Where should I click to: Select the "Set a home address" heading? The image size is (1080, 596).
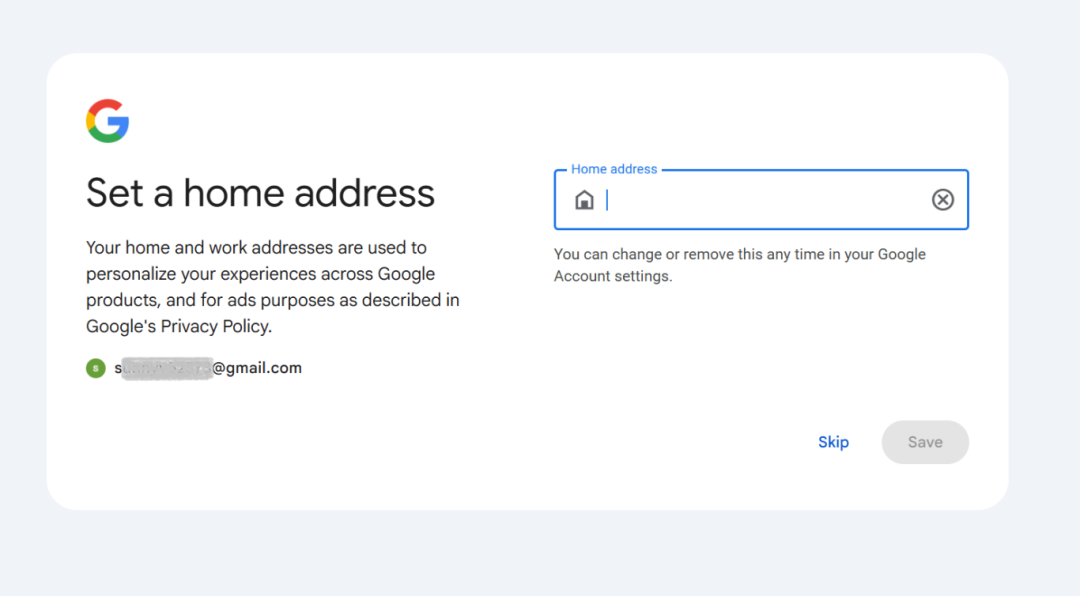coord(260,193)
